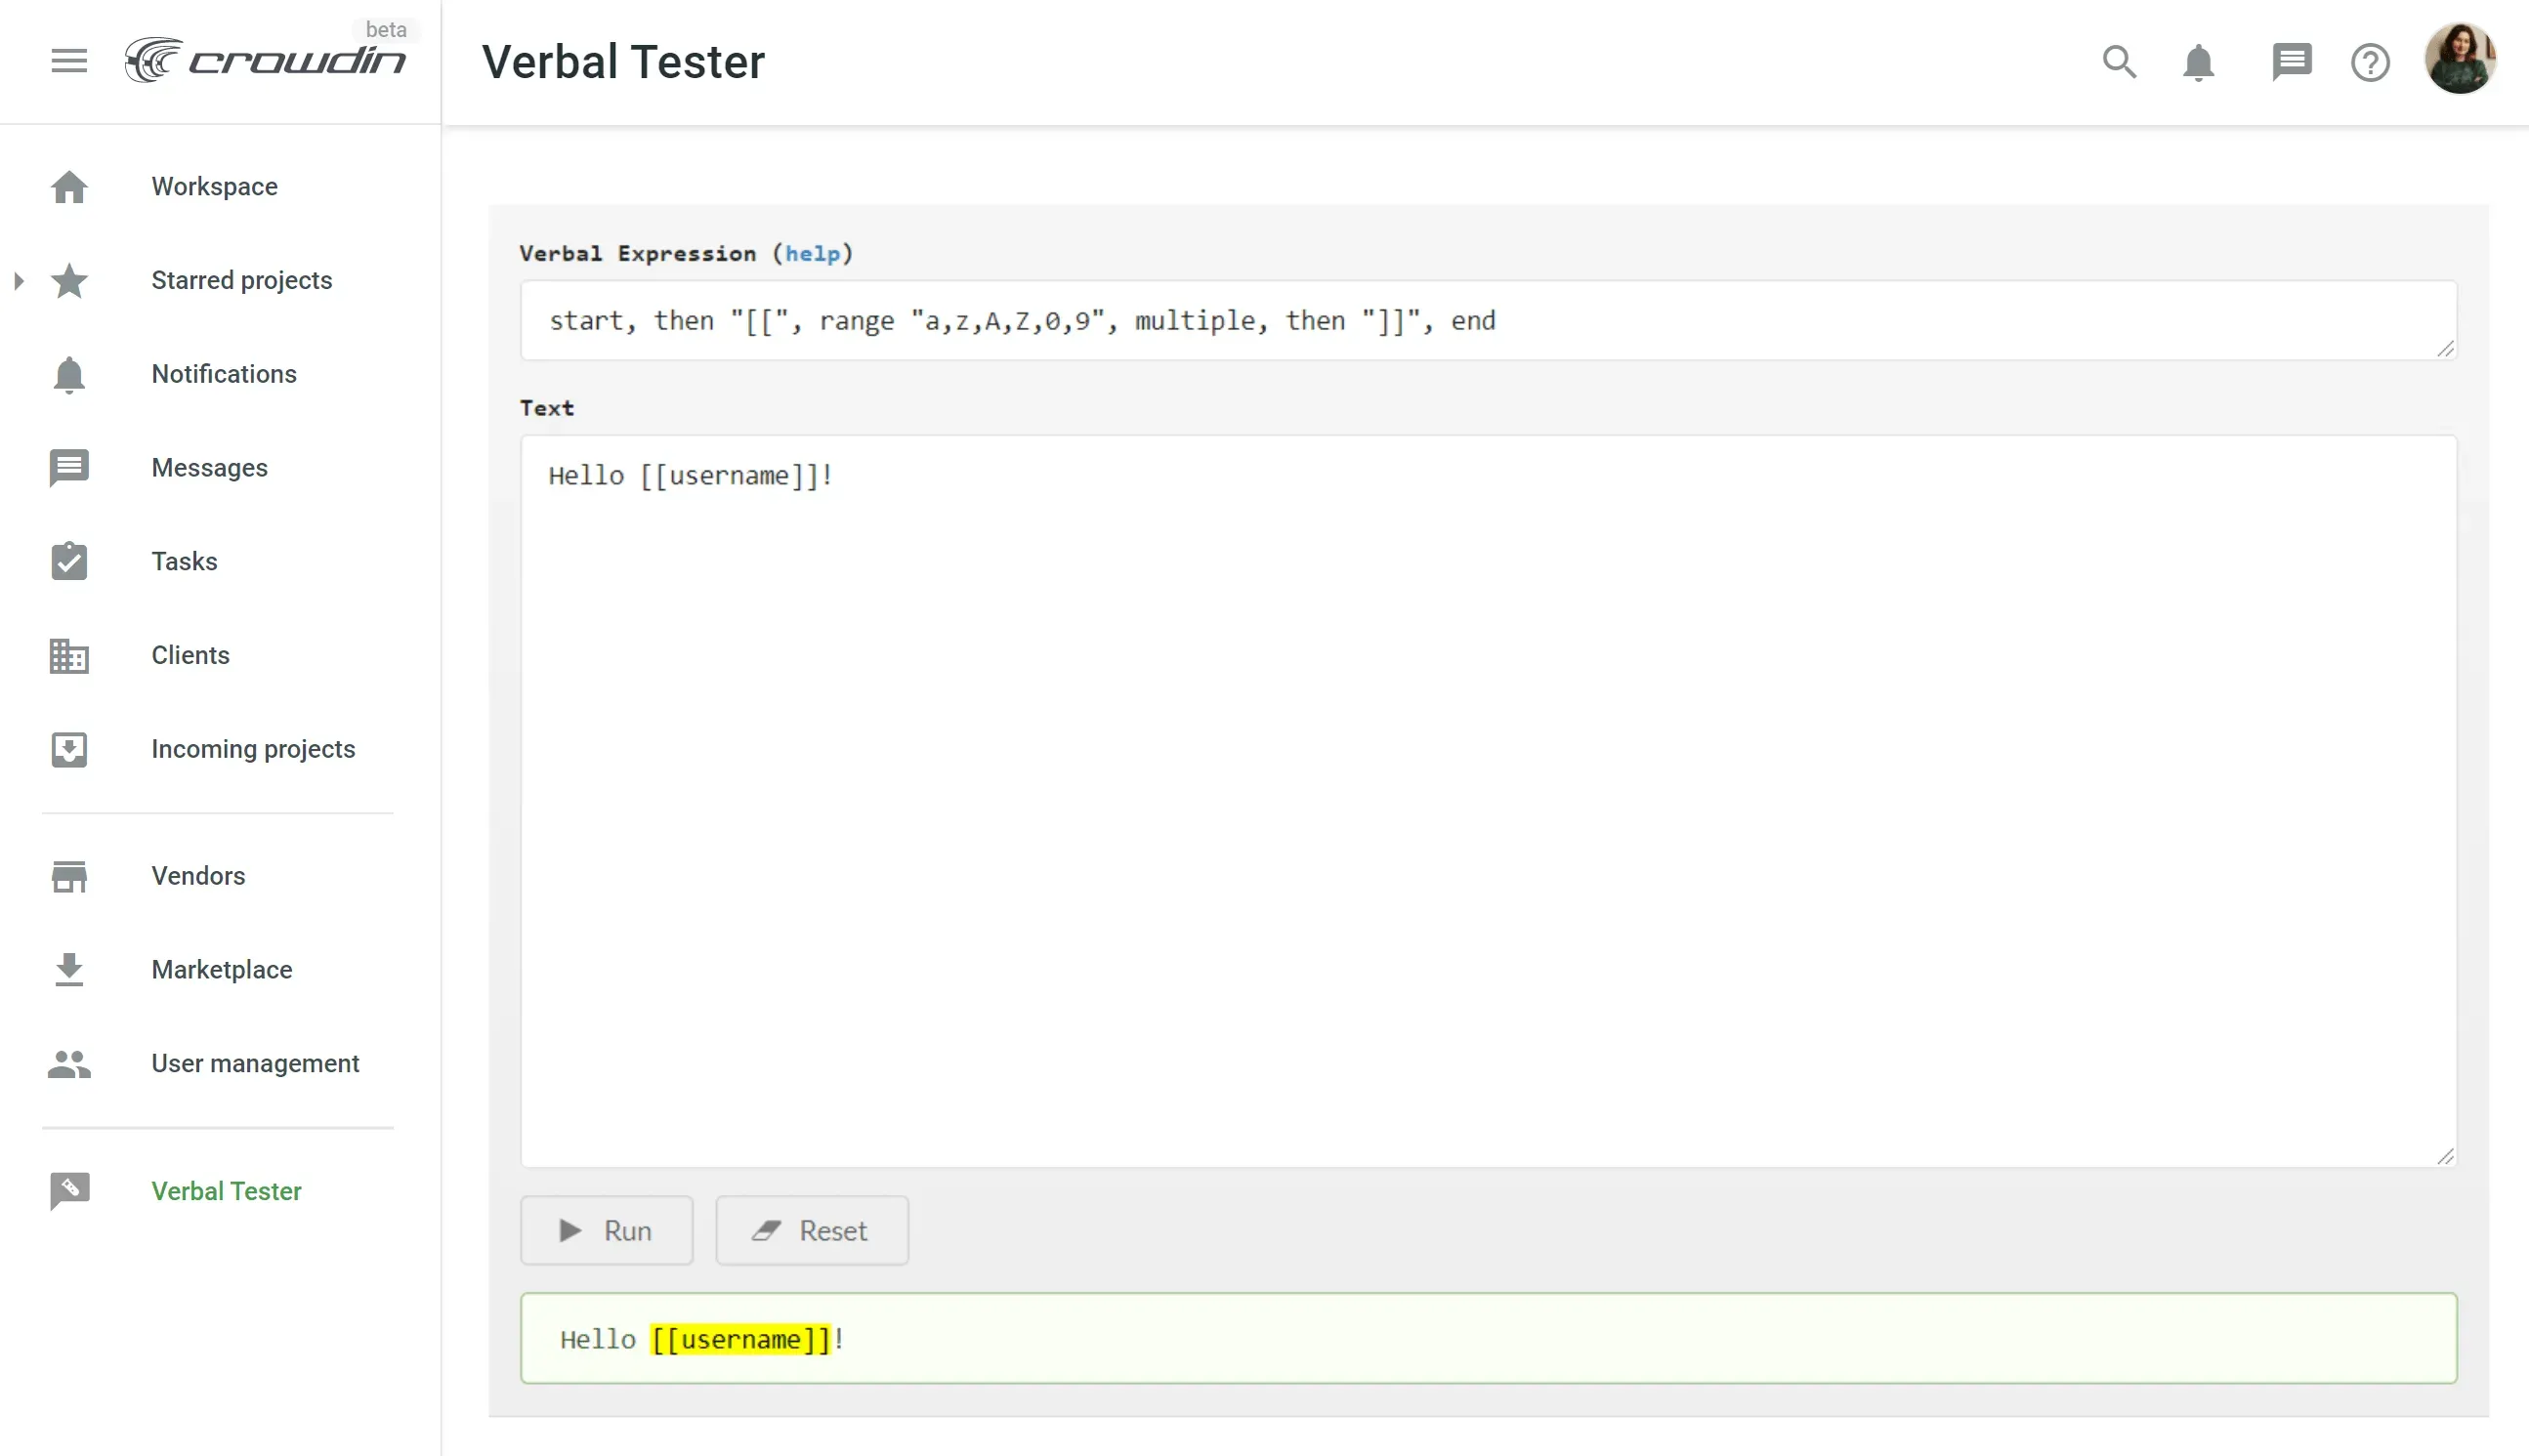Click the Messages sidebar icon
The width and height of the screenshot is (2529, 1456).
click(x=68, y=467)
